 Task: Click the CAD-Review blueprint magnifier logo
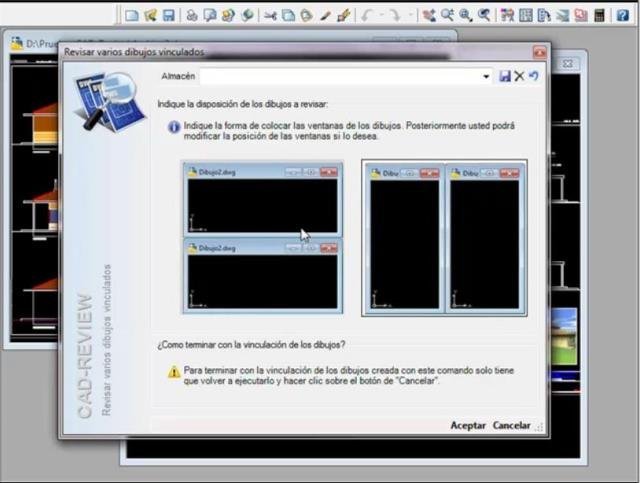109,101
